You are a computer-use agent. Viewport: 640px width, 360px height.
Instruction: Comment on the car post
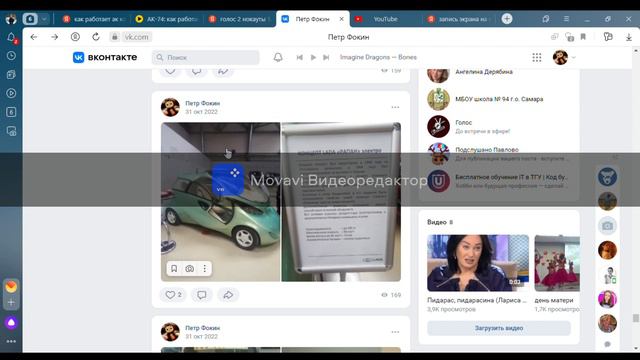202,295
